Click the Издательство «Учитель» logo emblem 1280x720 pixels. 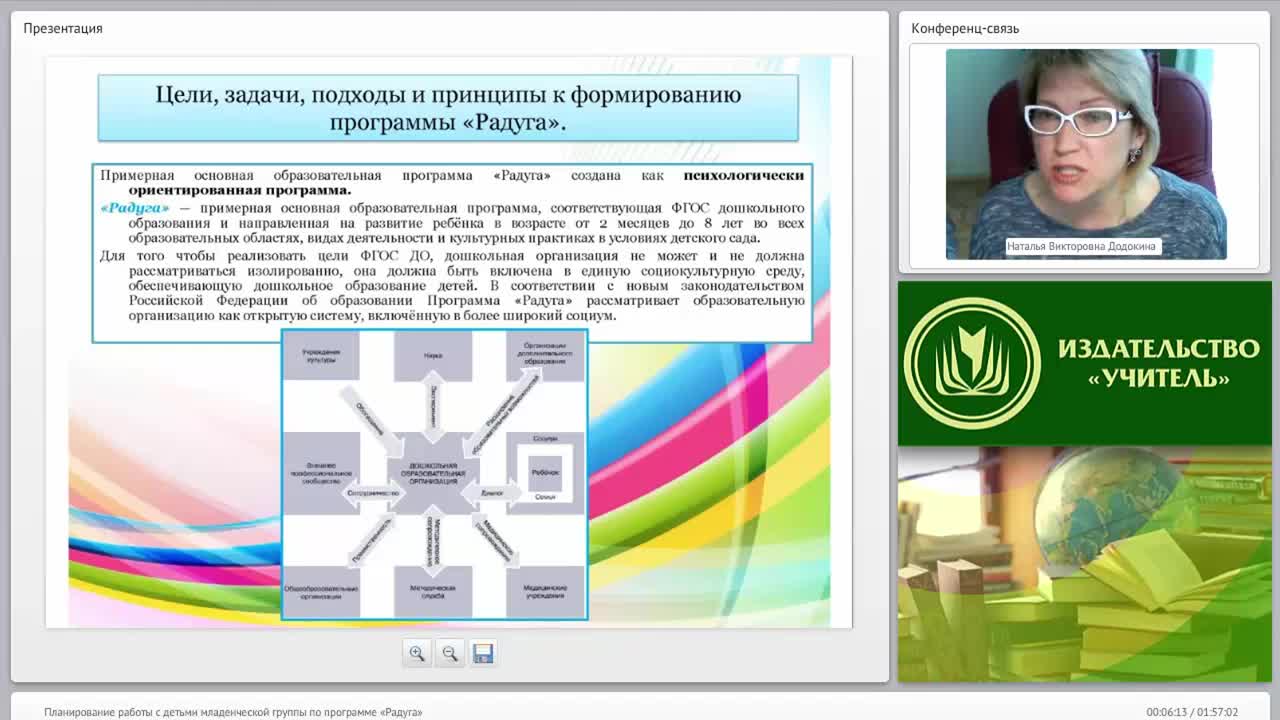pos(972,363)
